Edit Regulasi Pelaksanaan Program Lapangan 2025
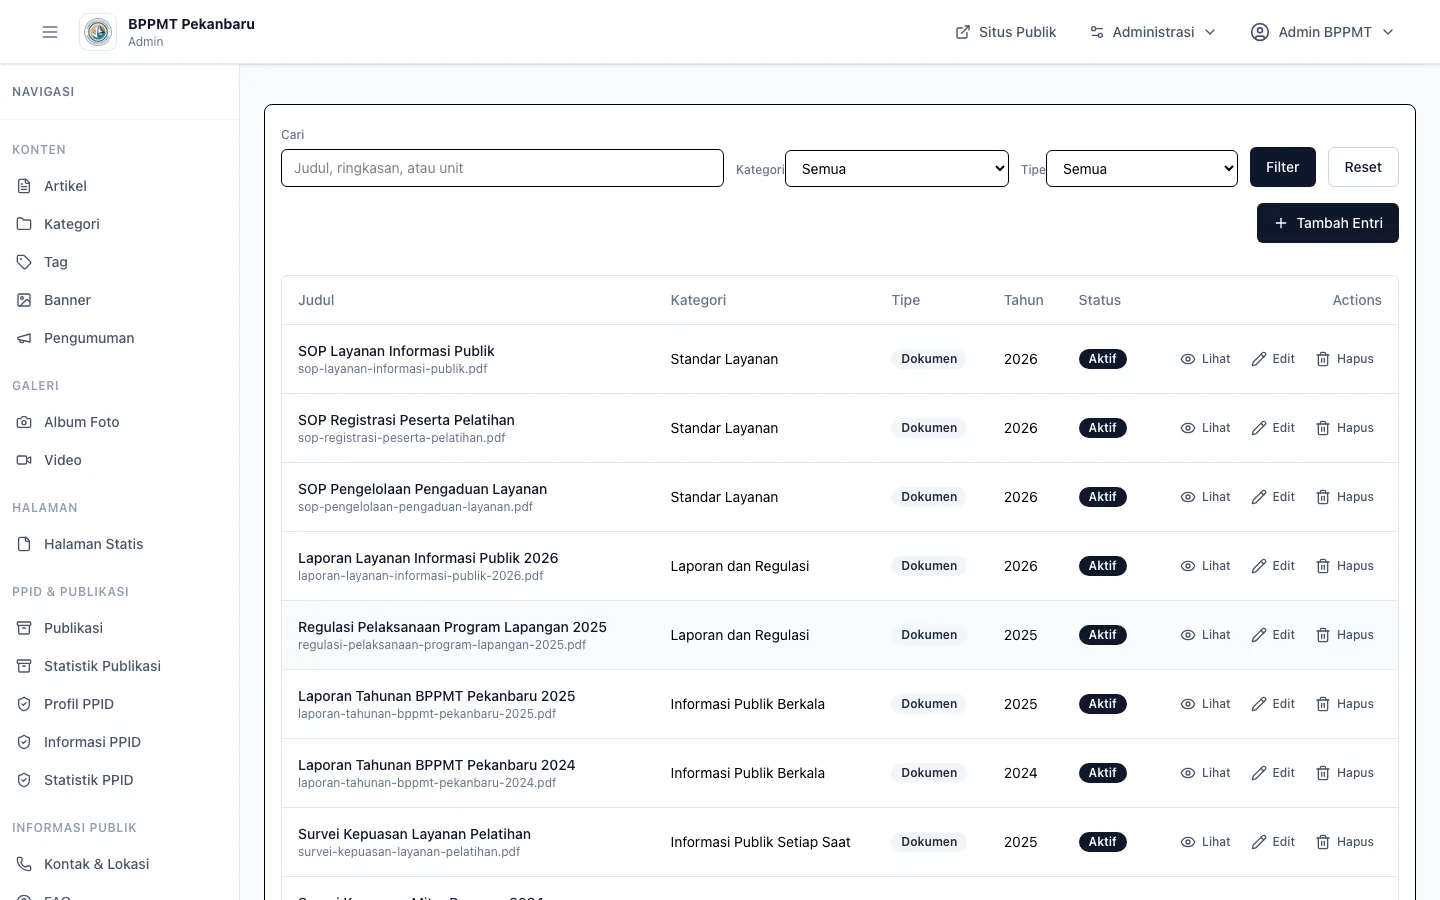This screenshot has height=900, width=1440. (1273, 635)
